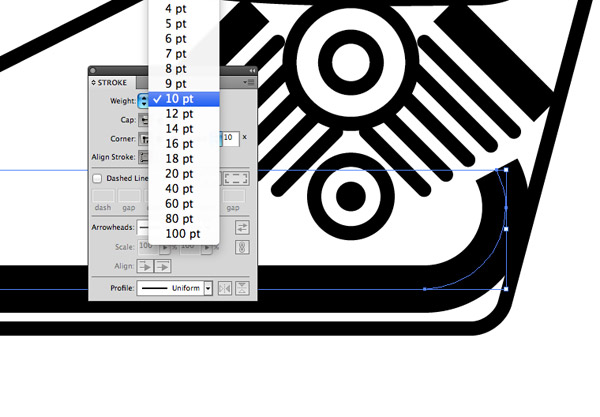The width and height of the screenshot is (600, 417).
Task: Pick 60 pt from weight list
Action: click(184, 204)
